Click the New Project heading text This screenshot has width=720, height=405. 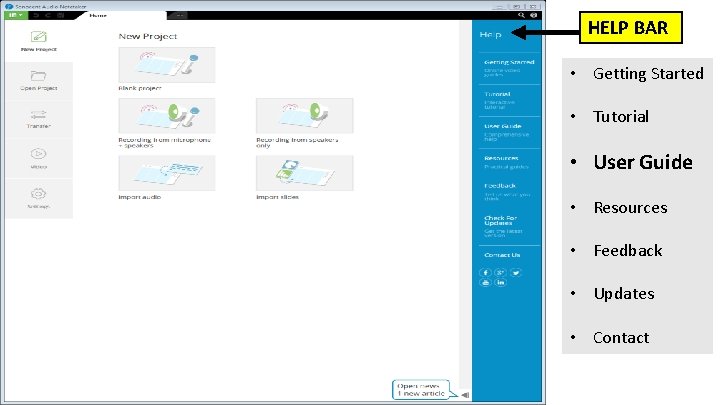147,36
